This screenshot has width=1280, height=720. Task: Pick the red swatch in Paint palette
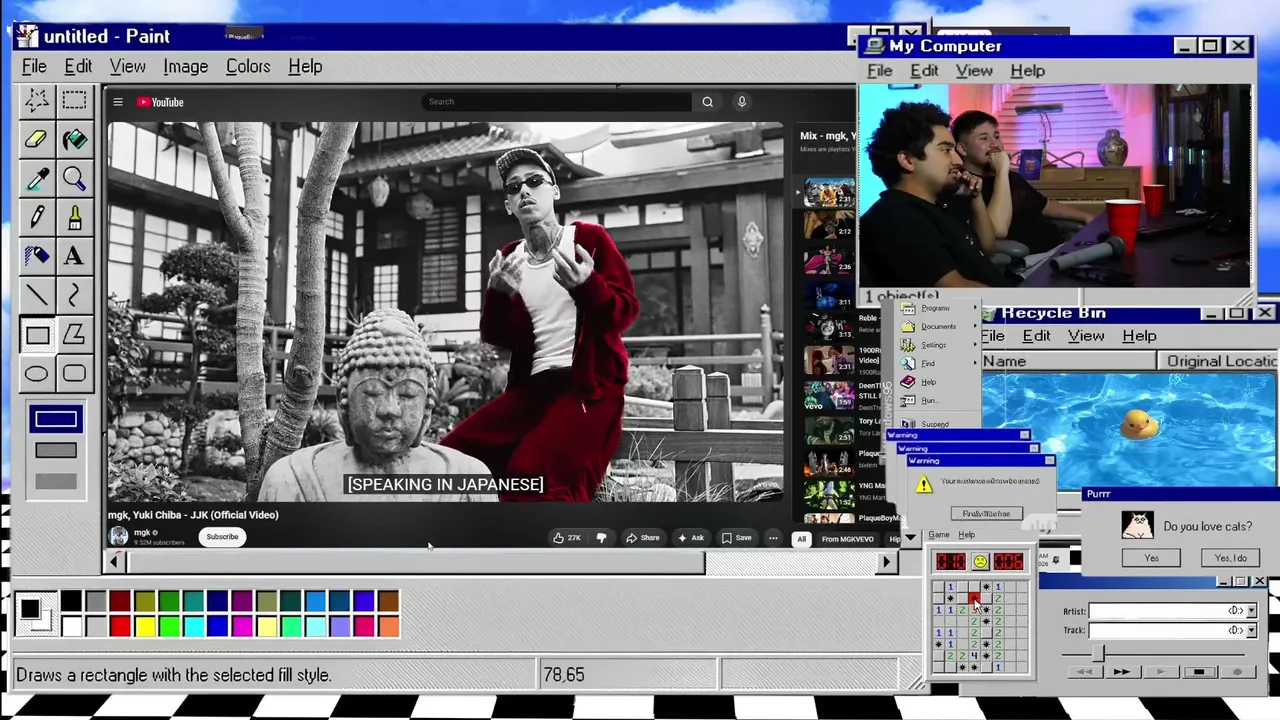pos(120,626)
